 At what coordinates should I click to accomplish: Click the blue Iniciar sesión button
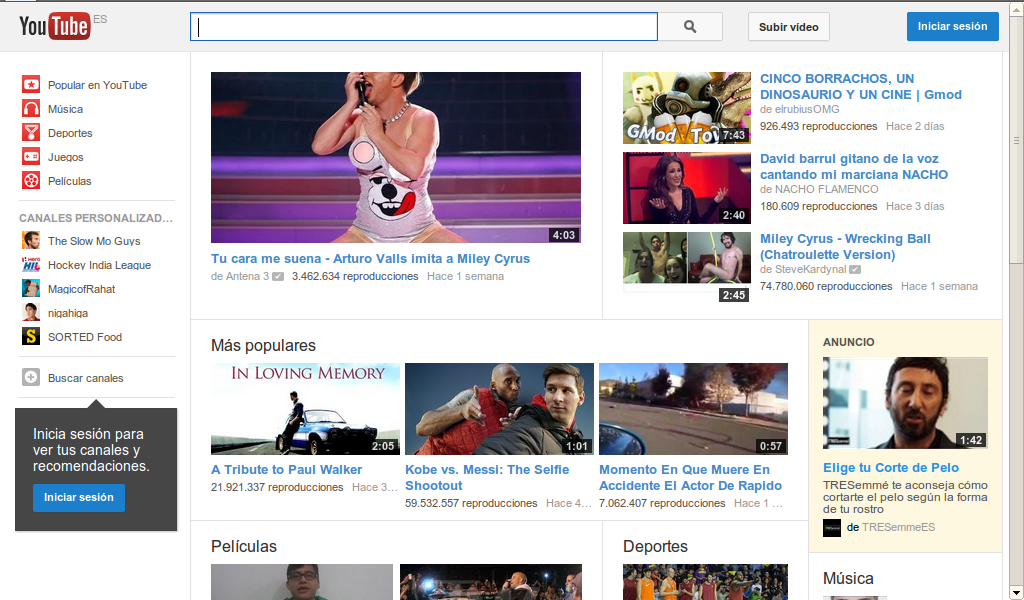point(952,26)
